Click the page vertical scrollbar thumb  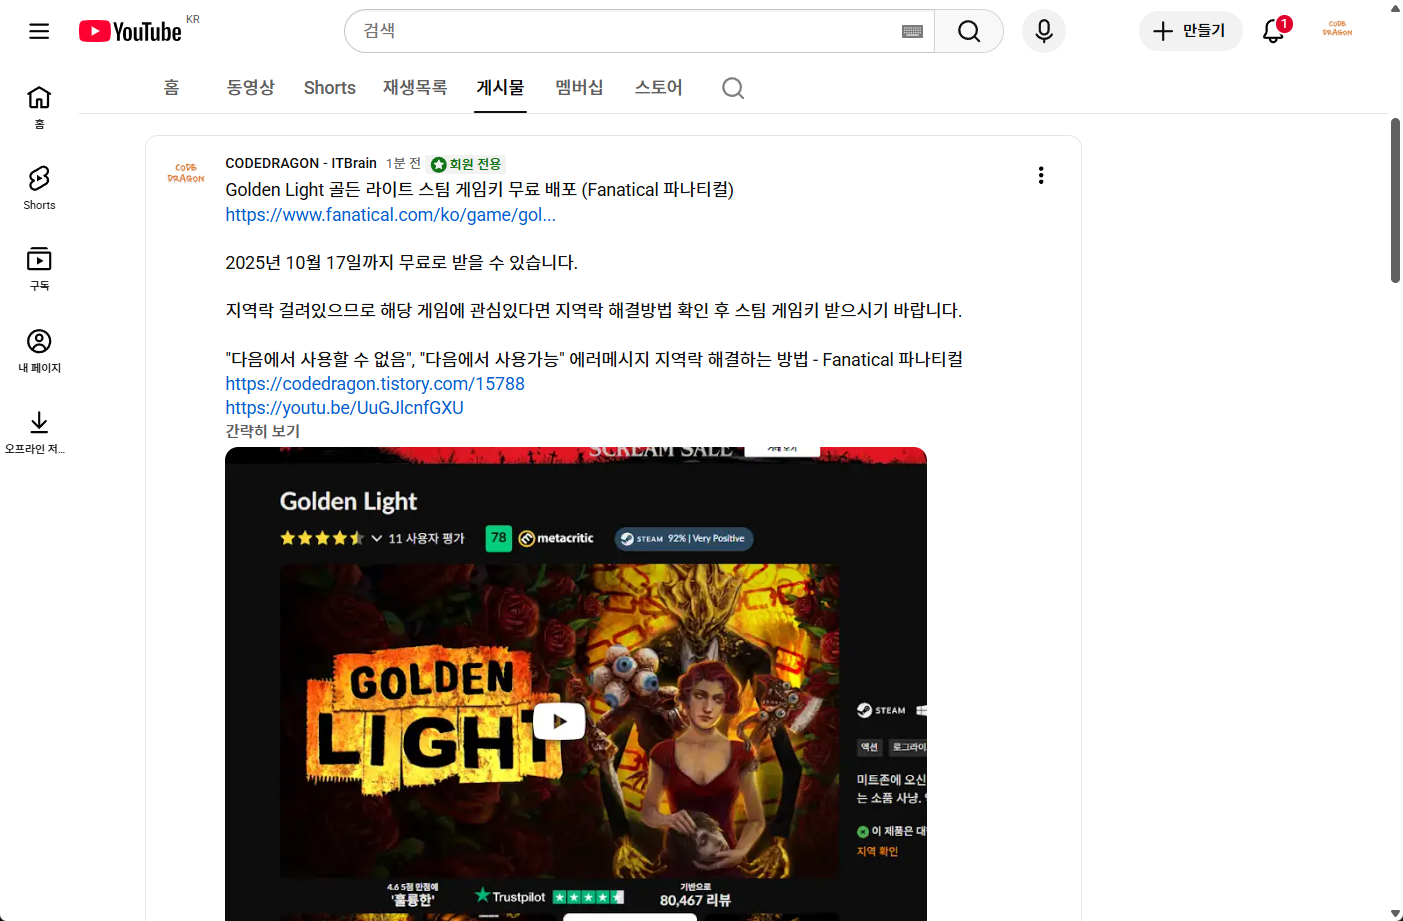pyautogui.click(x=1395, y=200)
